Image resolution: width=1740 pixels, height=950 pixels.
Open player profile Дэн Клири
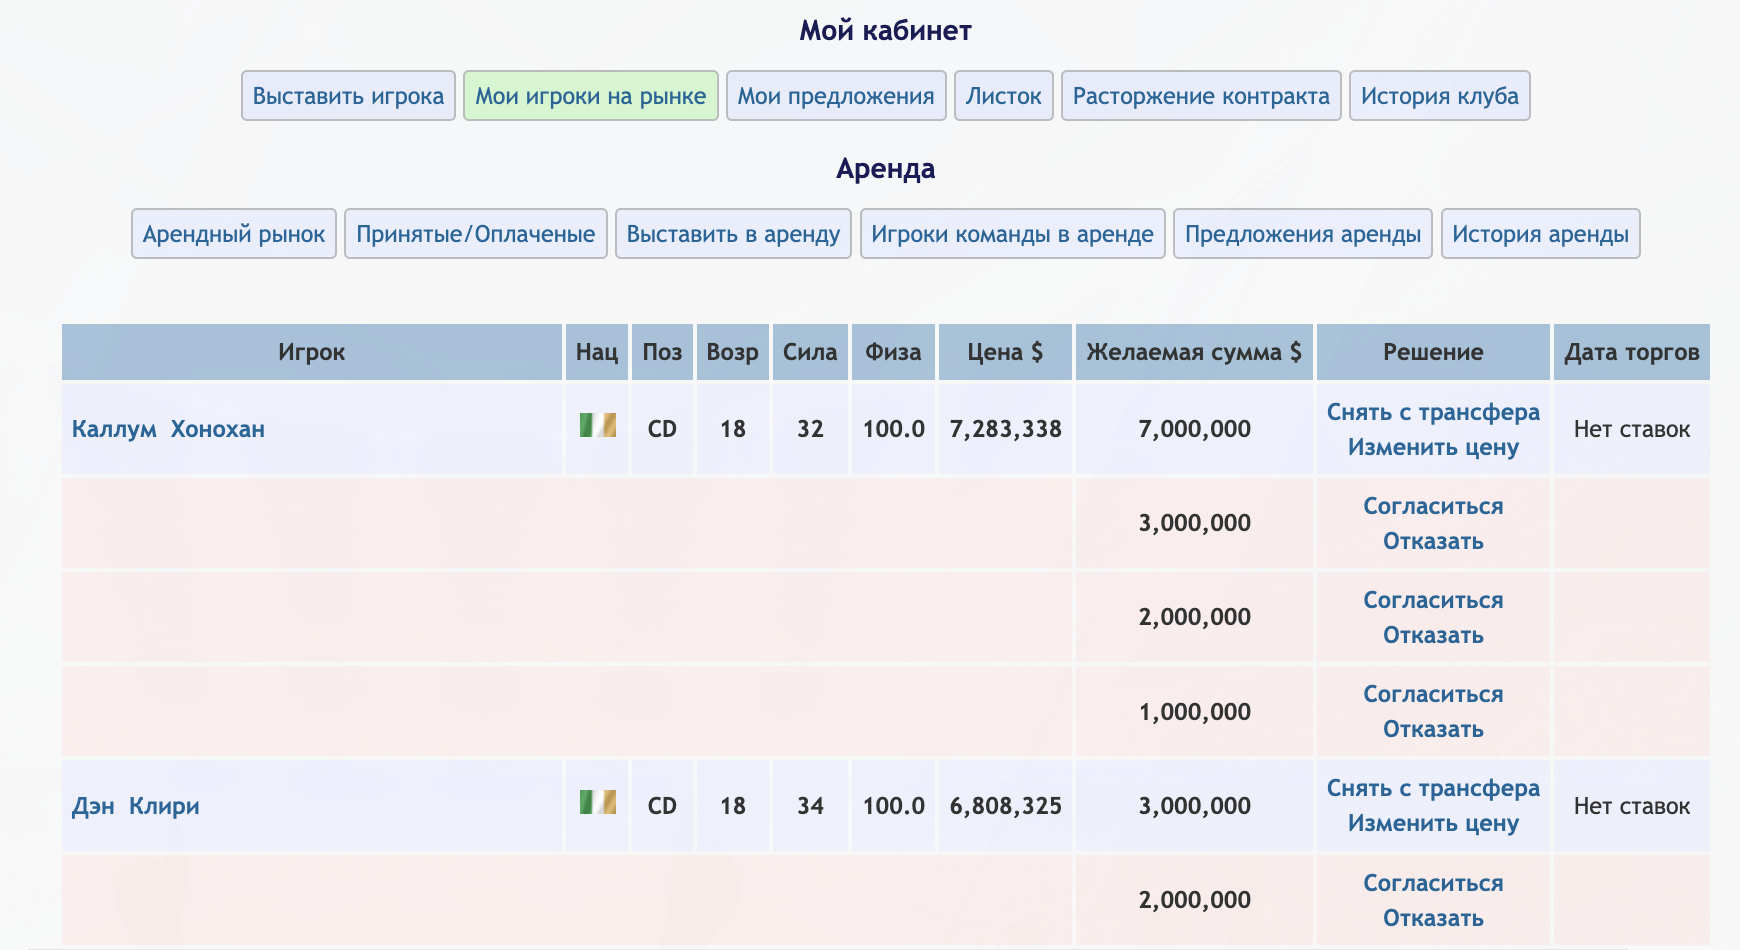coord(135,806)
